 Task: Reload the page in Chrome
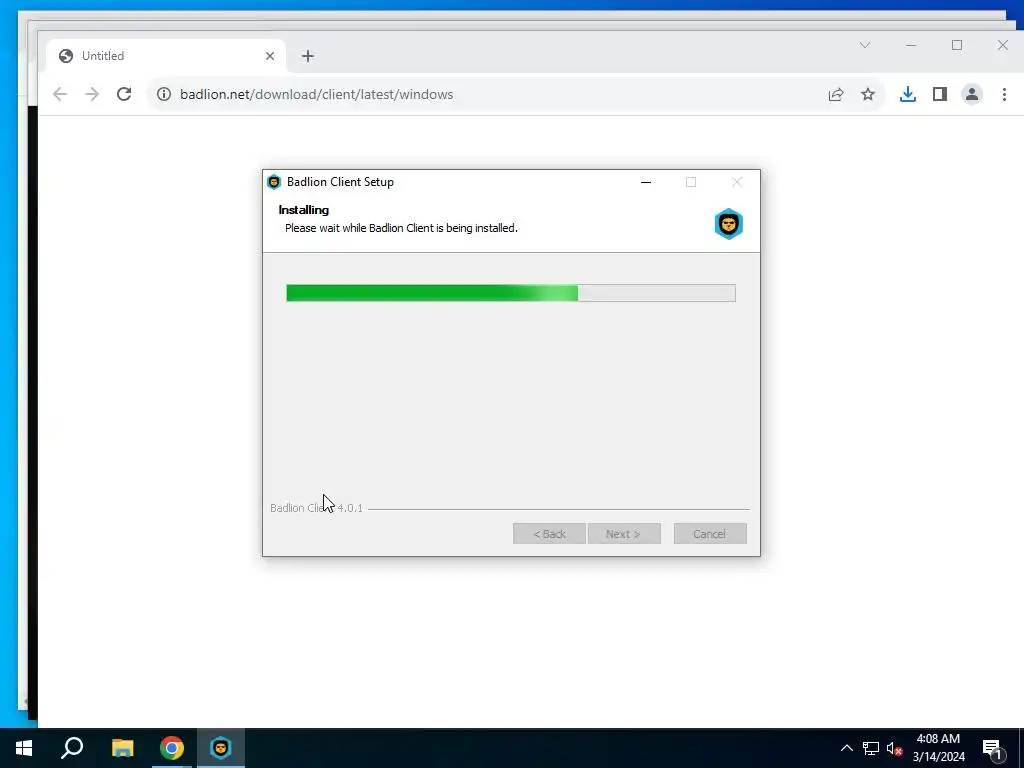point(124,94)
